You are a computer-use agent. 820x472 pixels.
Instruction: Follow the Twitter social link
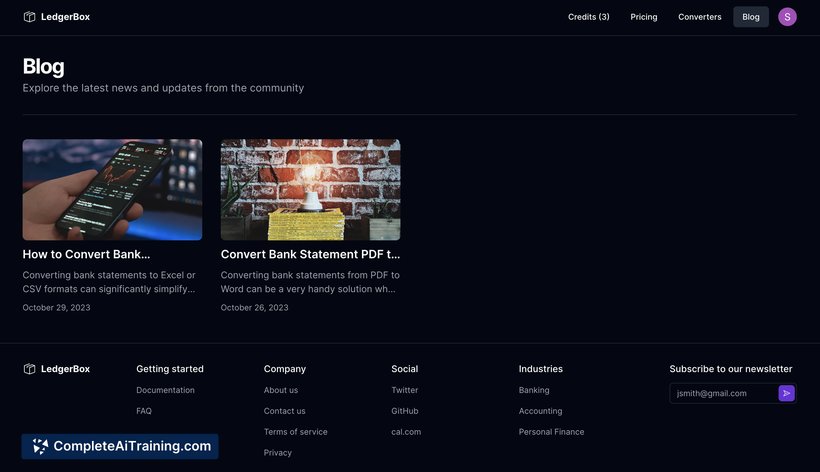[404, 390]
